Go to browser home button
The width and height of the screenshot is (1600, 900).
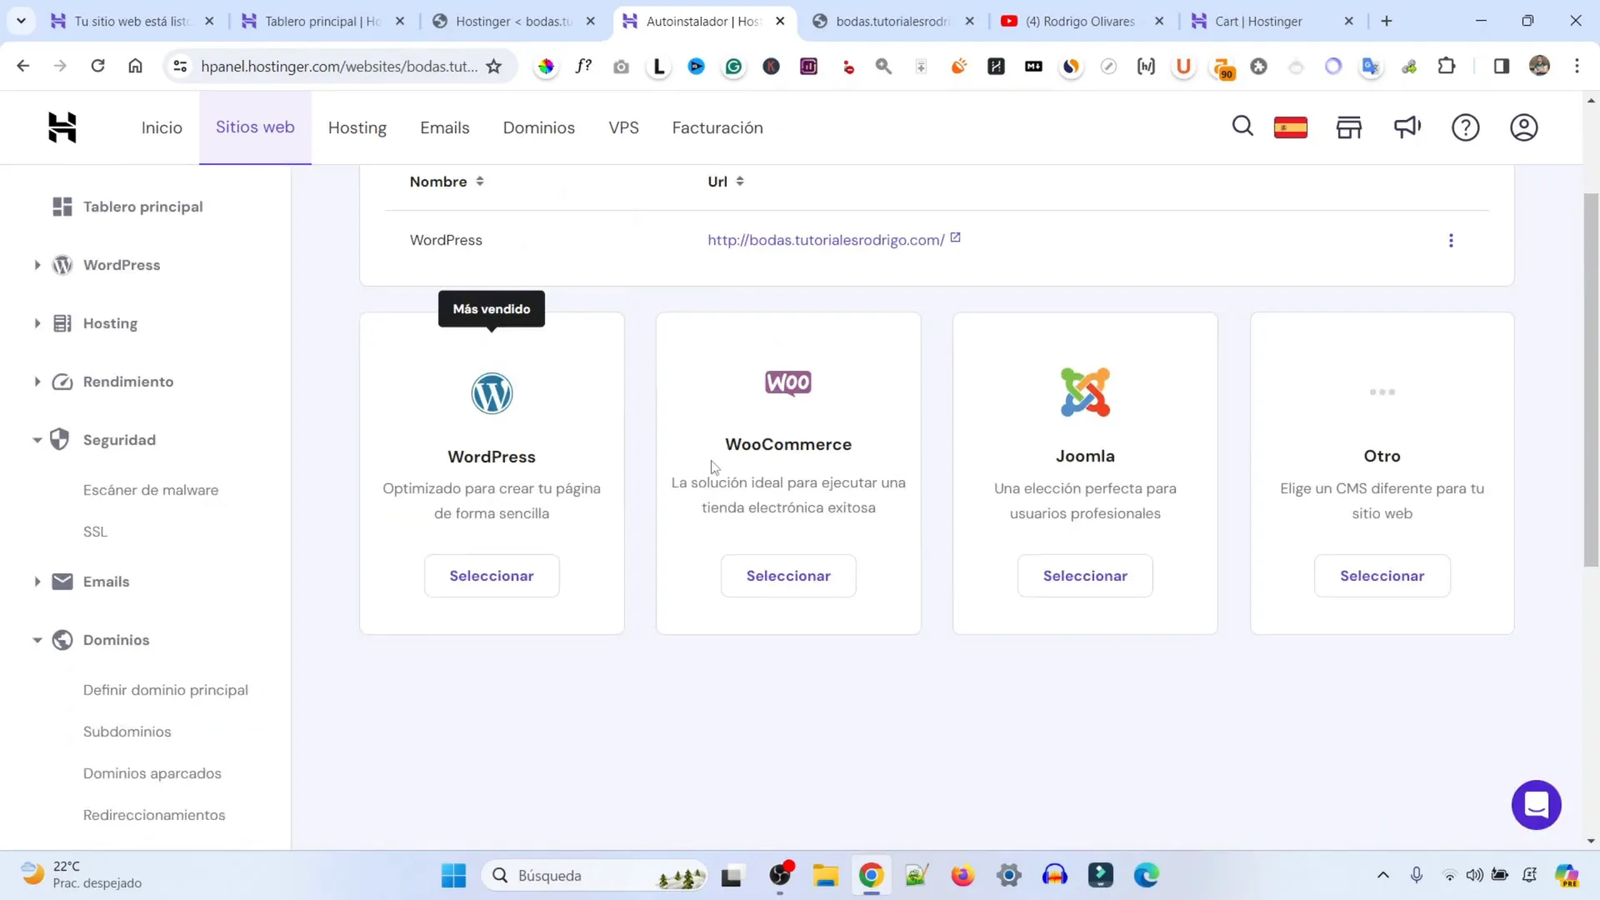[x=135, y=66]
